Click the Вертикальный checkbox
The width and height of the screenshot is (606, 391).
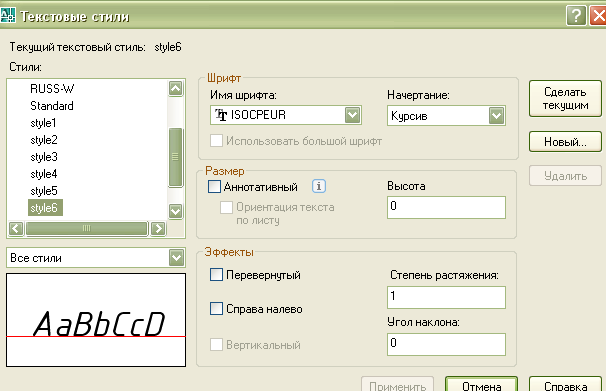[216, 344]
